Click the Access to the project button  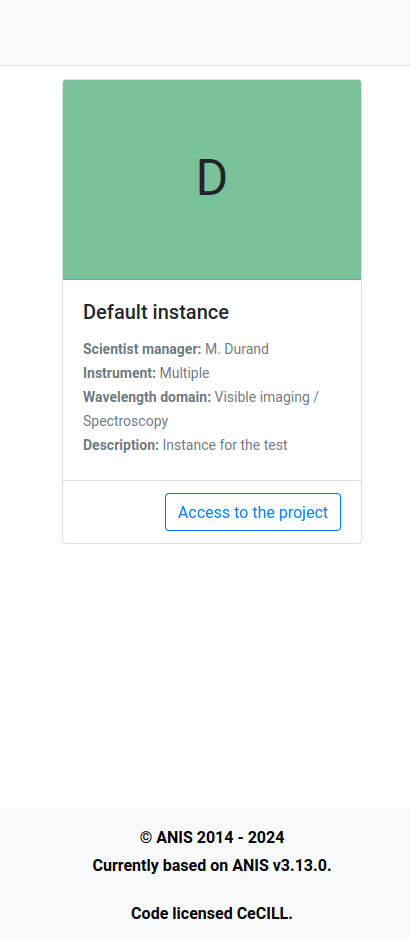point(253,512)
